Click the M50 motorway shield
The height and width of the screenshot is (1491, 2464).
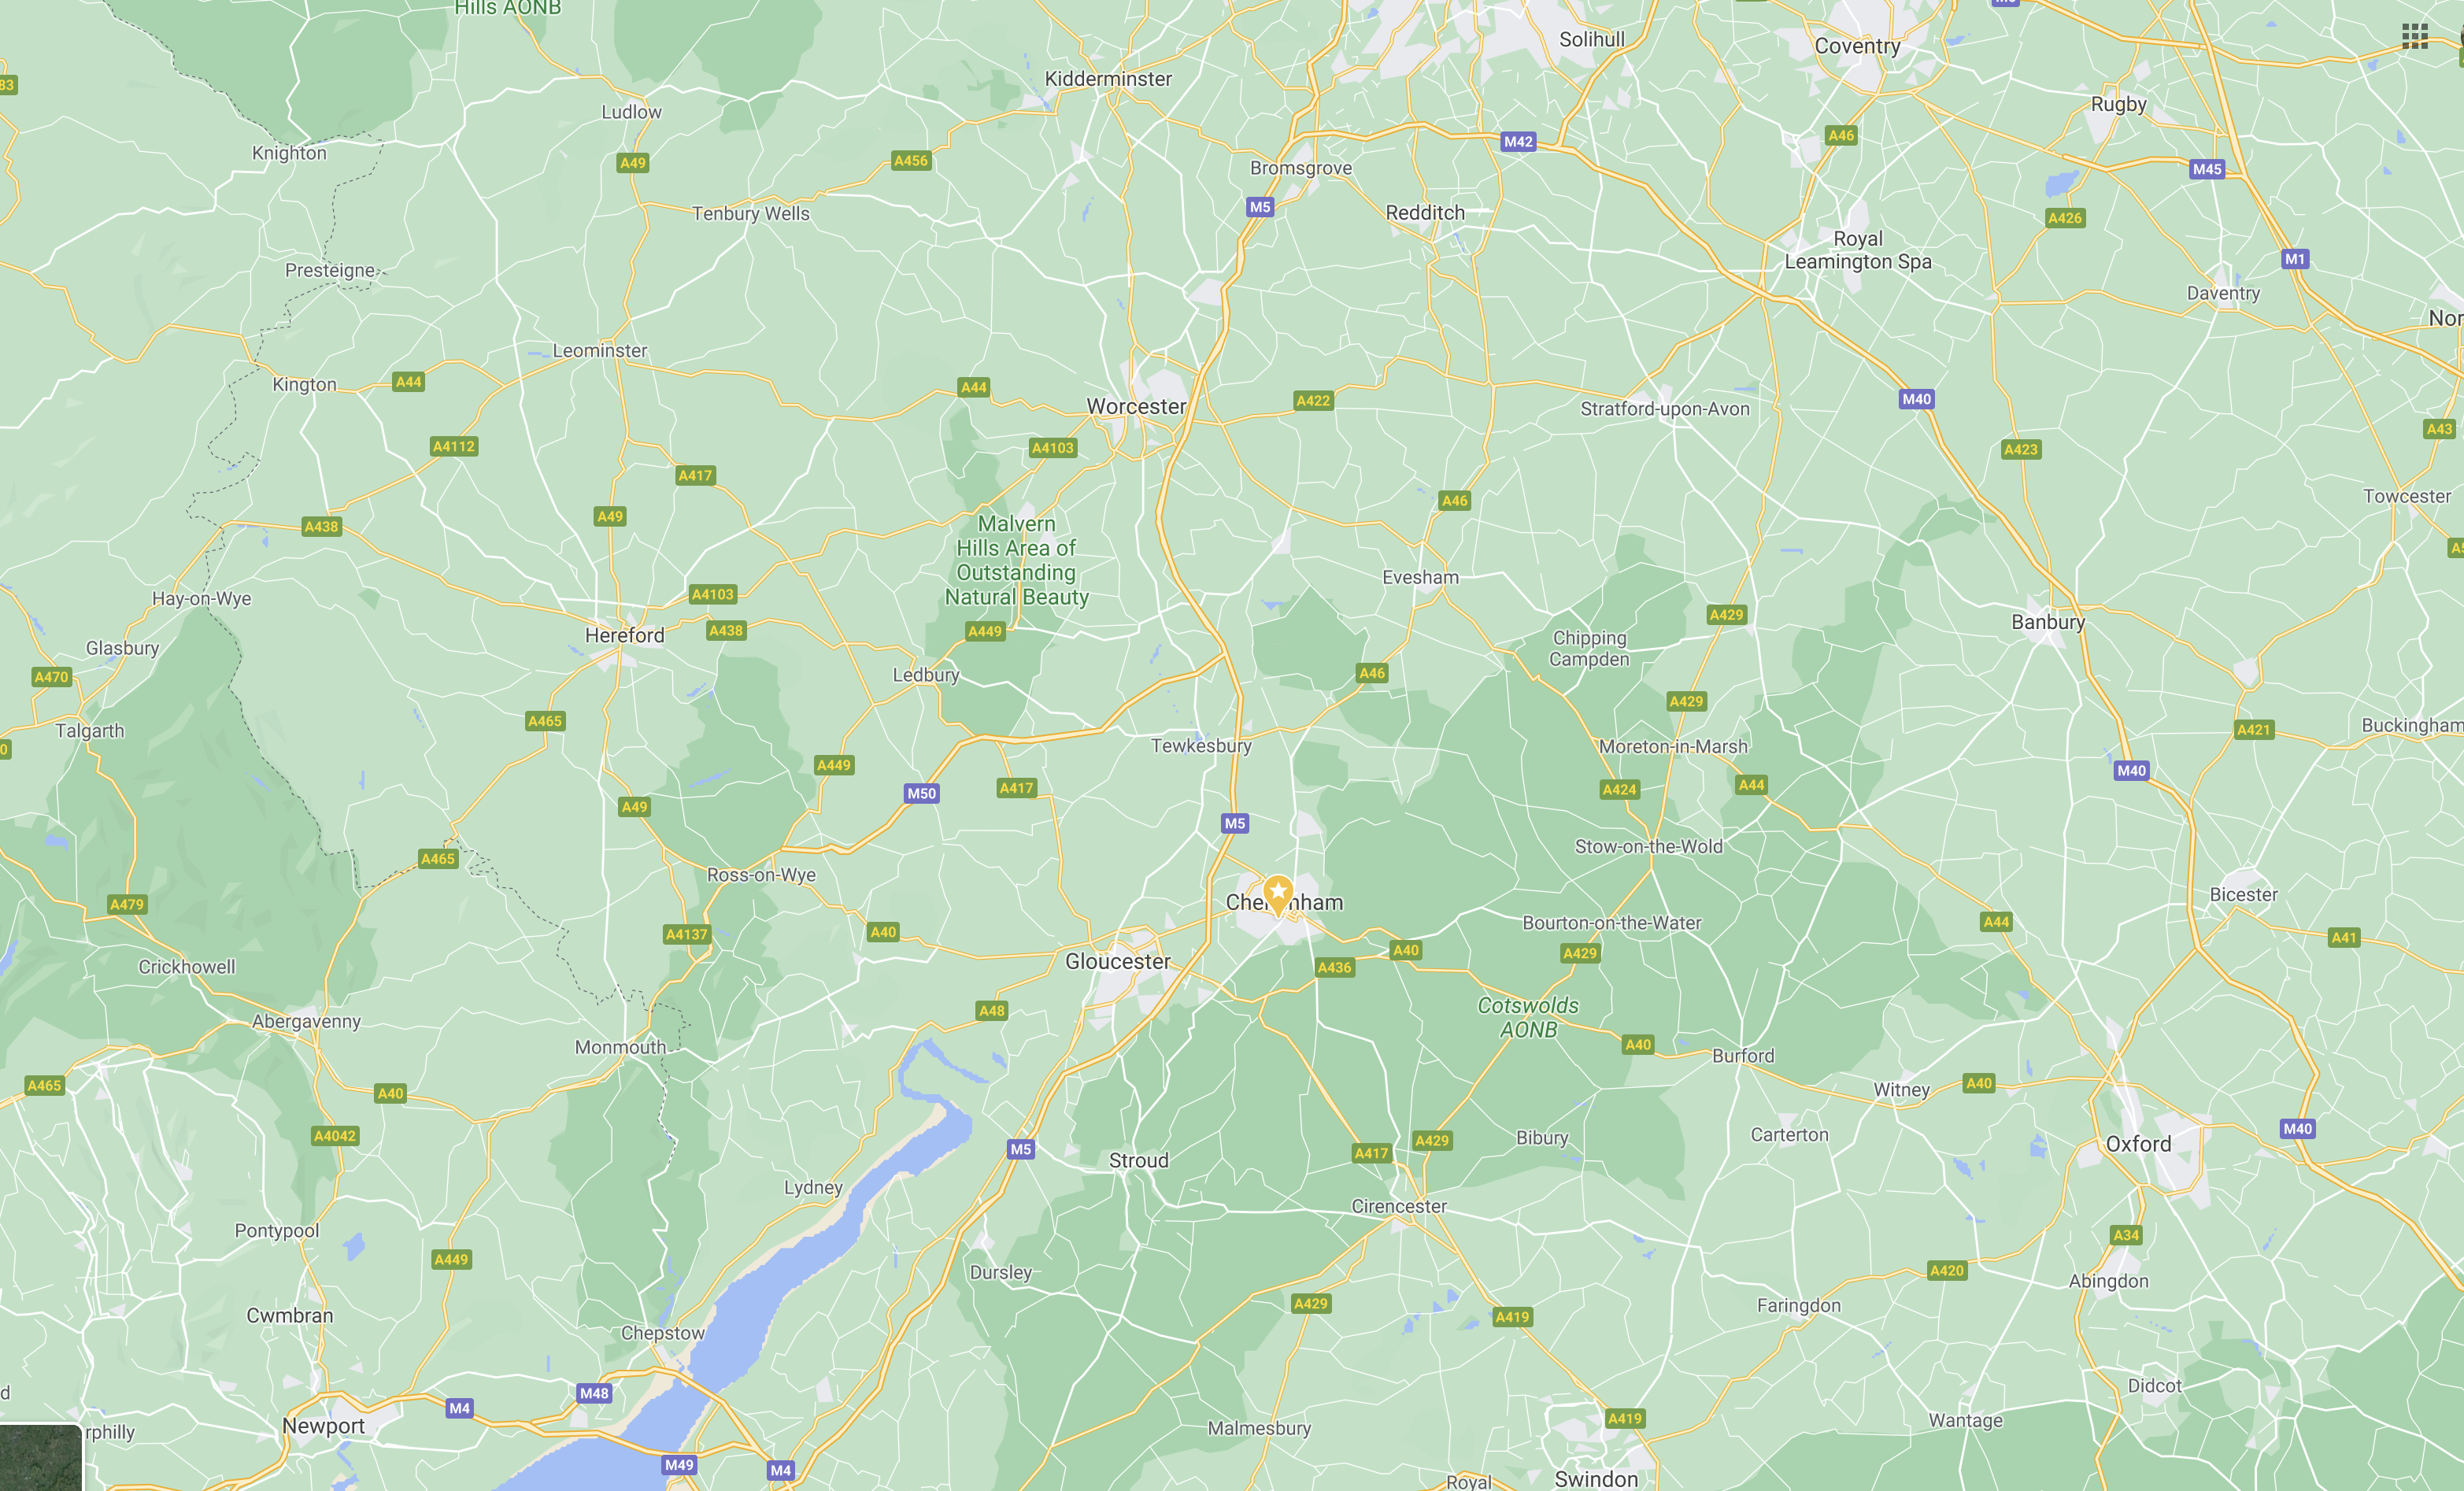click(x=921, y=793)
